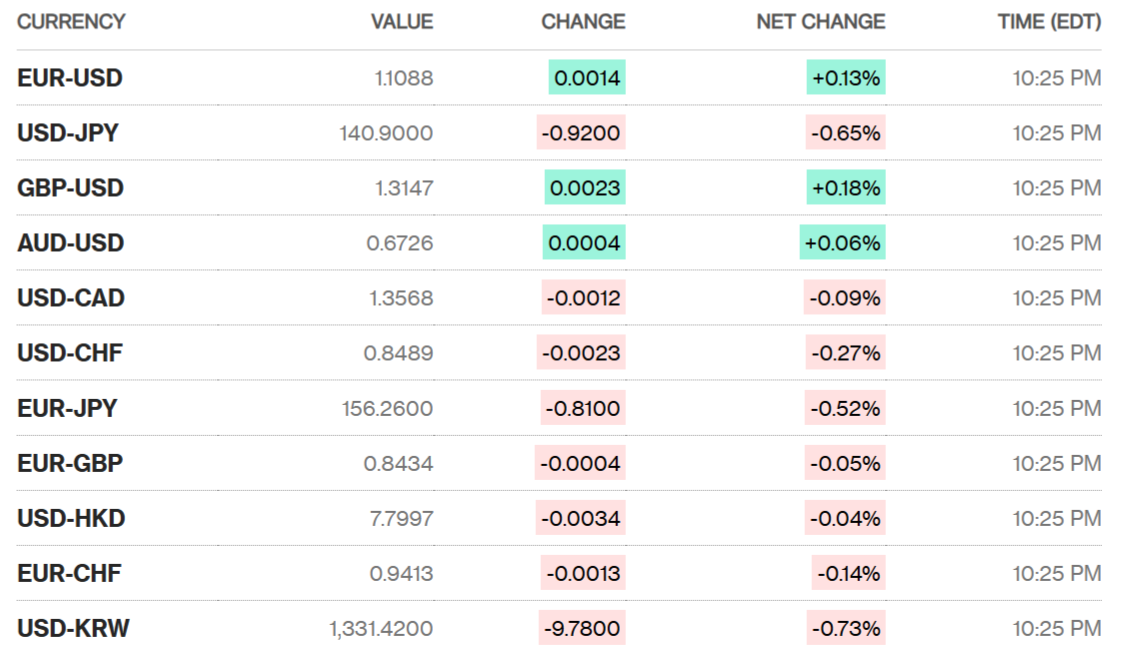Click the green +0.13% net change cell
Screen dimensions: 1123x649
coord(846,78)
